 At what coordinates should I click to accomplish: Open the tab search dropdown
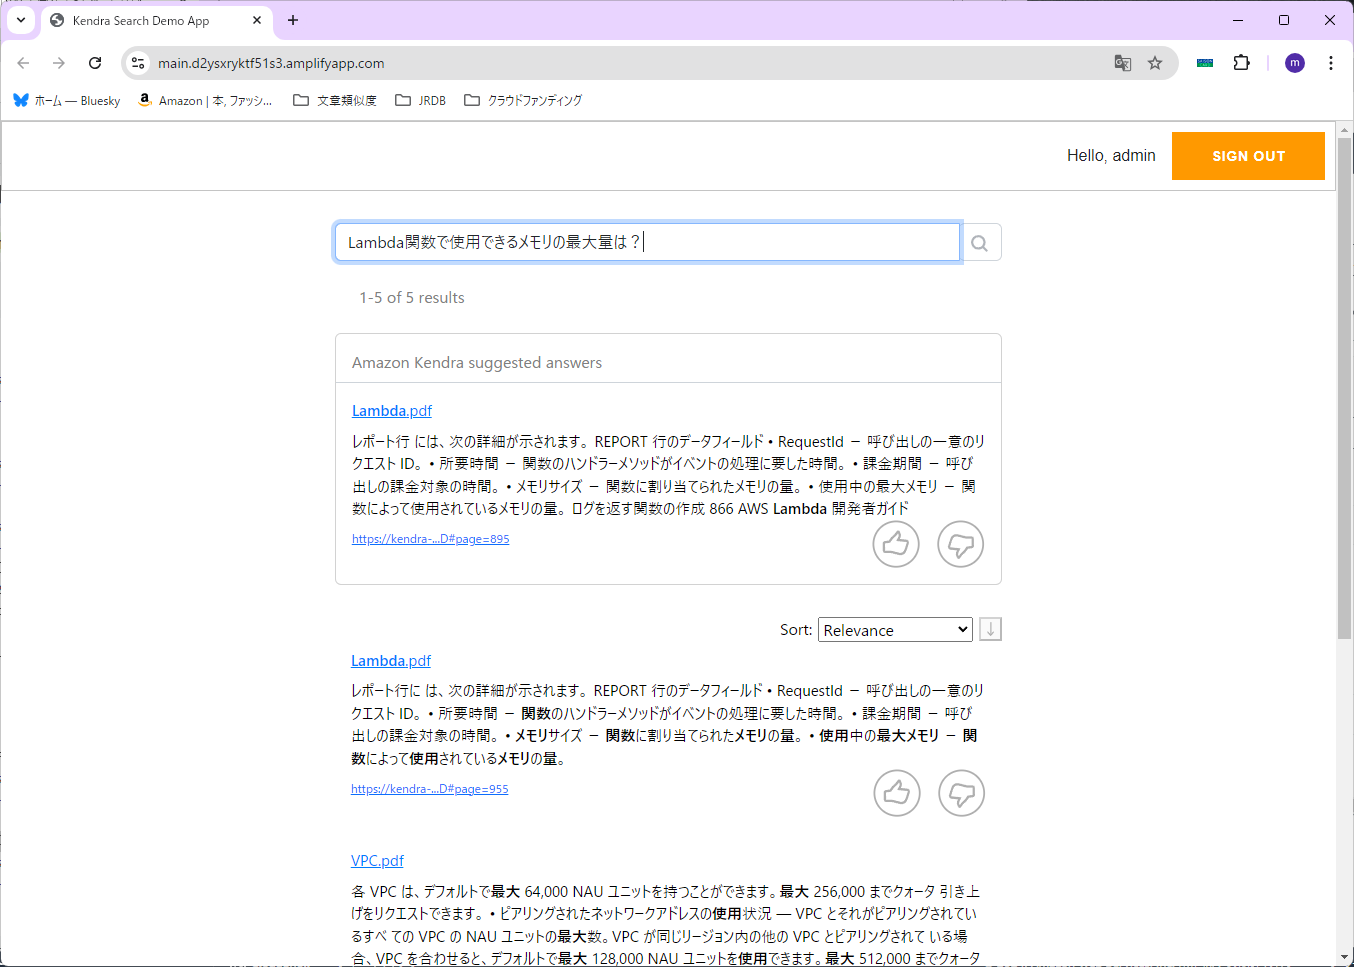click(x=21, y=20)
